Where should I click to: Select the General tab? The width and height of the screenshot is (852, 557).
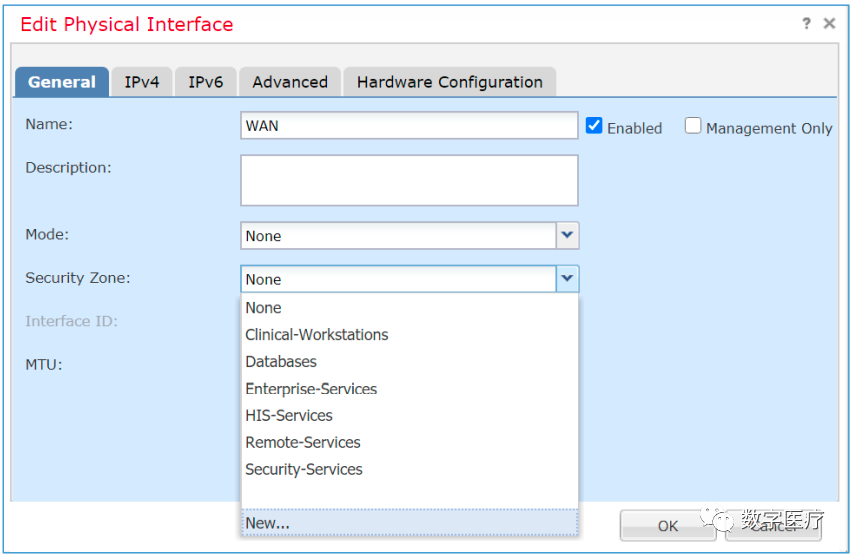[62, 82]
